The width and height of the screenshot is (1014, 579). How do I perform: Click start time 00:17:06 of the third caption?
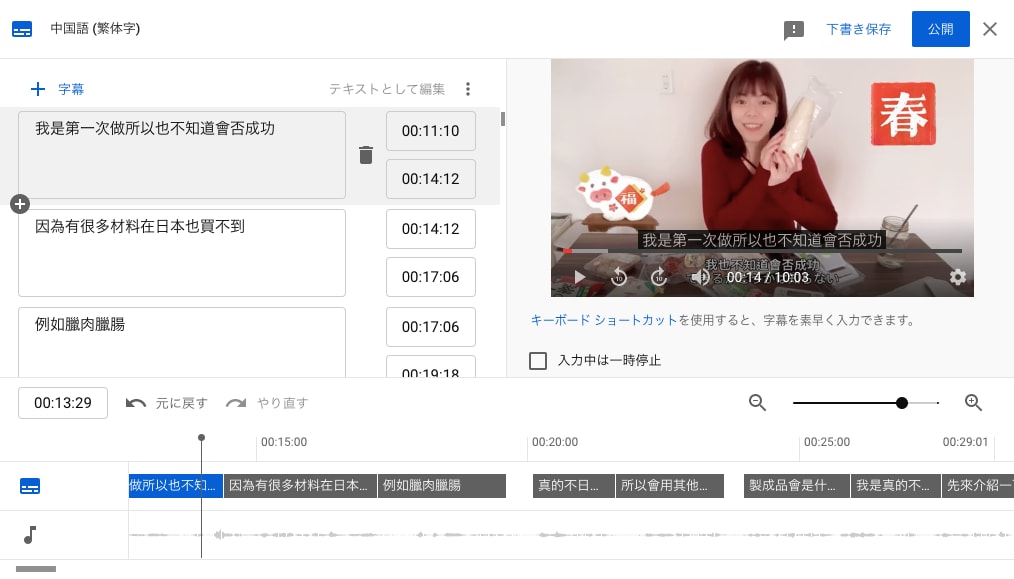click(431, 327)
